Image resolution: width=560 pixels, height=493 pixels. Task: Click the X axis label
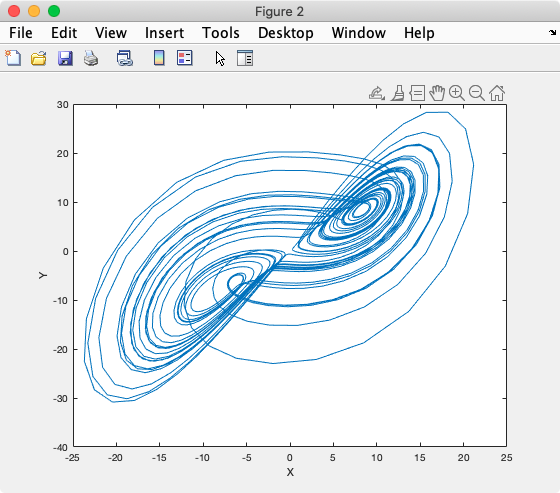click(290, 472)
